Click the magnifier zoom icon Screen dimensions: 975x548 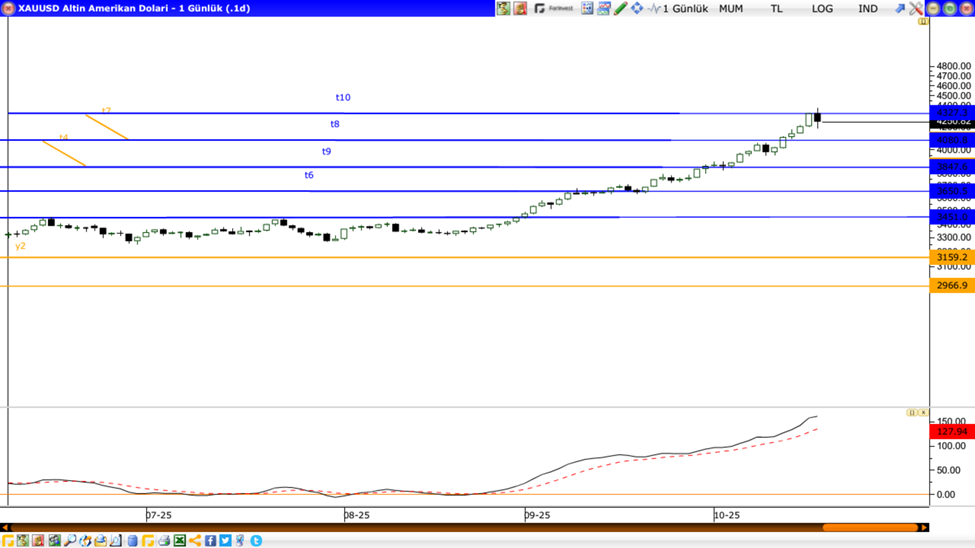coord(70,541)
